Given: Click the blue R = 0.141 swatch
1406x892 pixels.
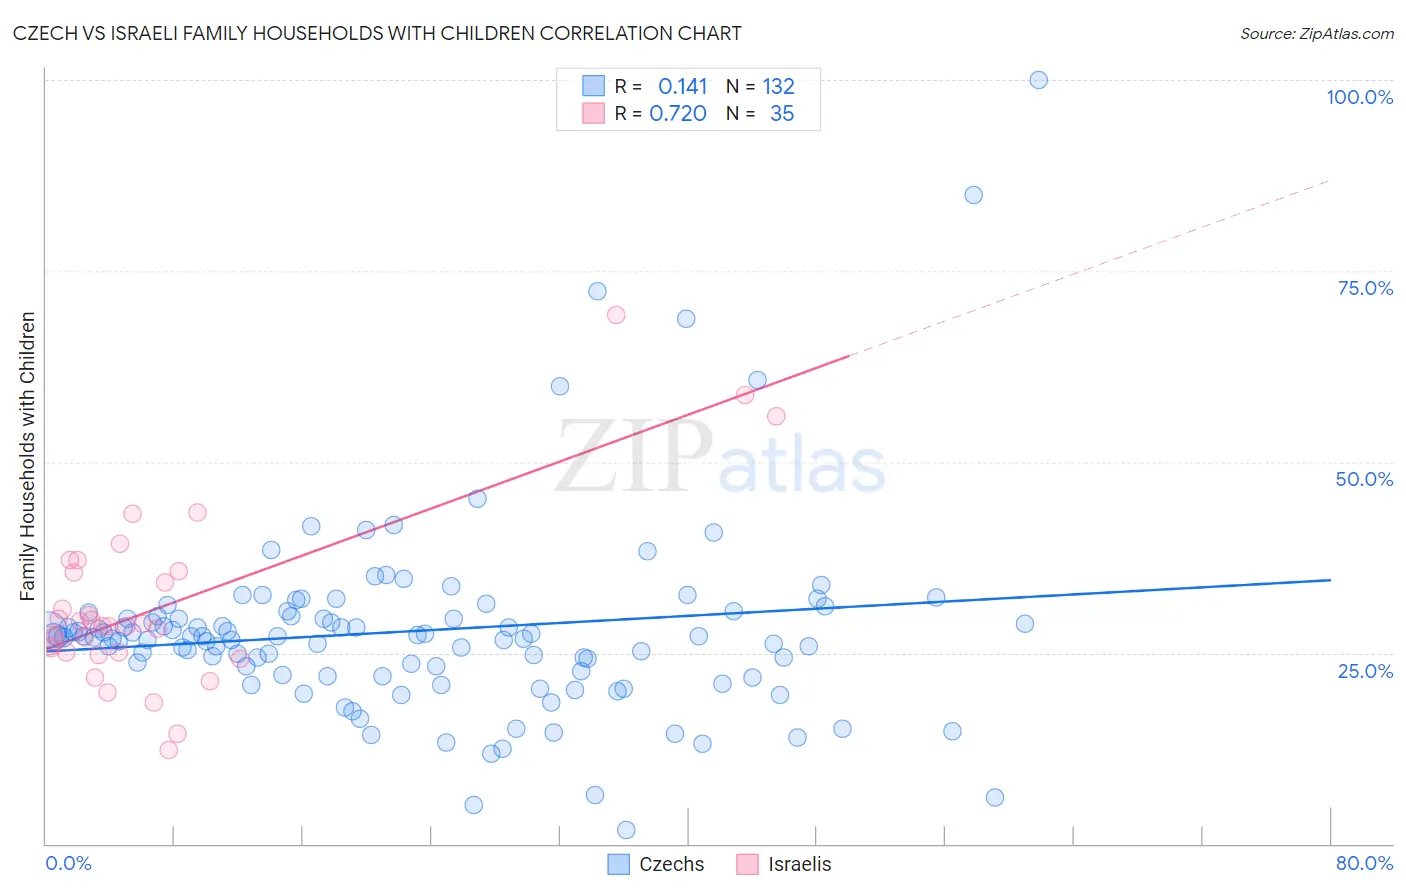Looking at the screenshot, I should tap(593, 86).
